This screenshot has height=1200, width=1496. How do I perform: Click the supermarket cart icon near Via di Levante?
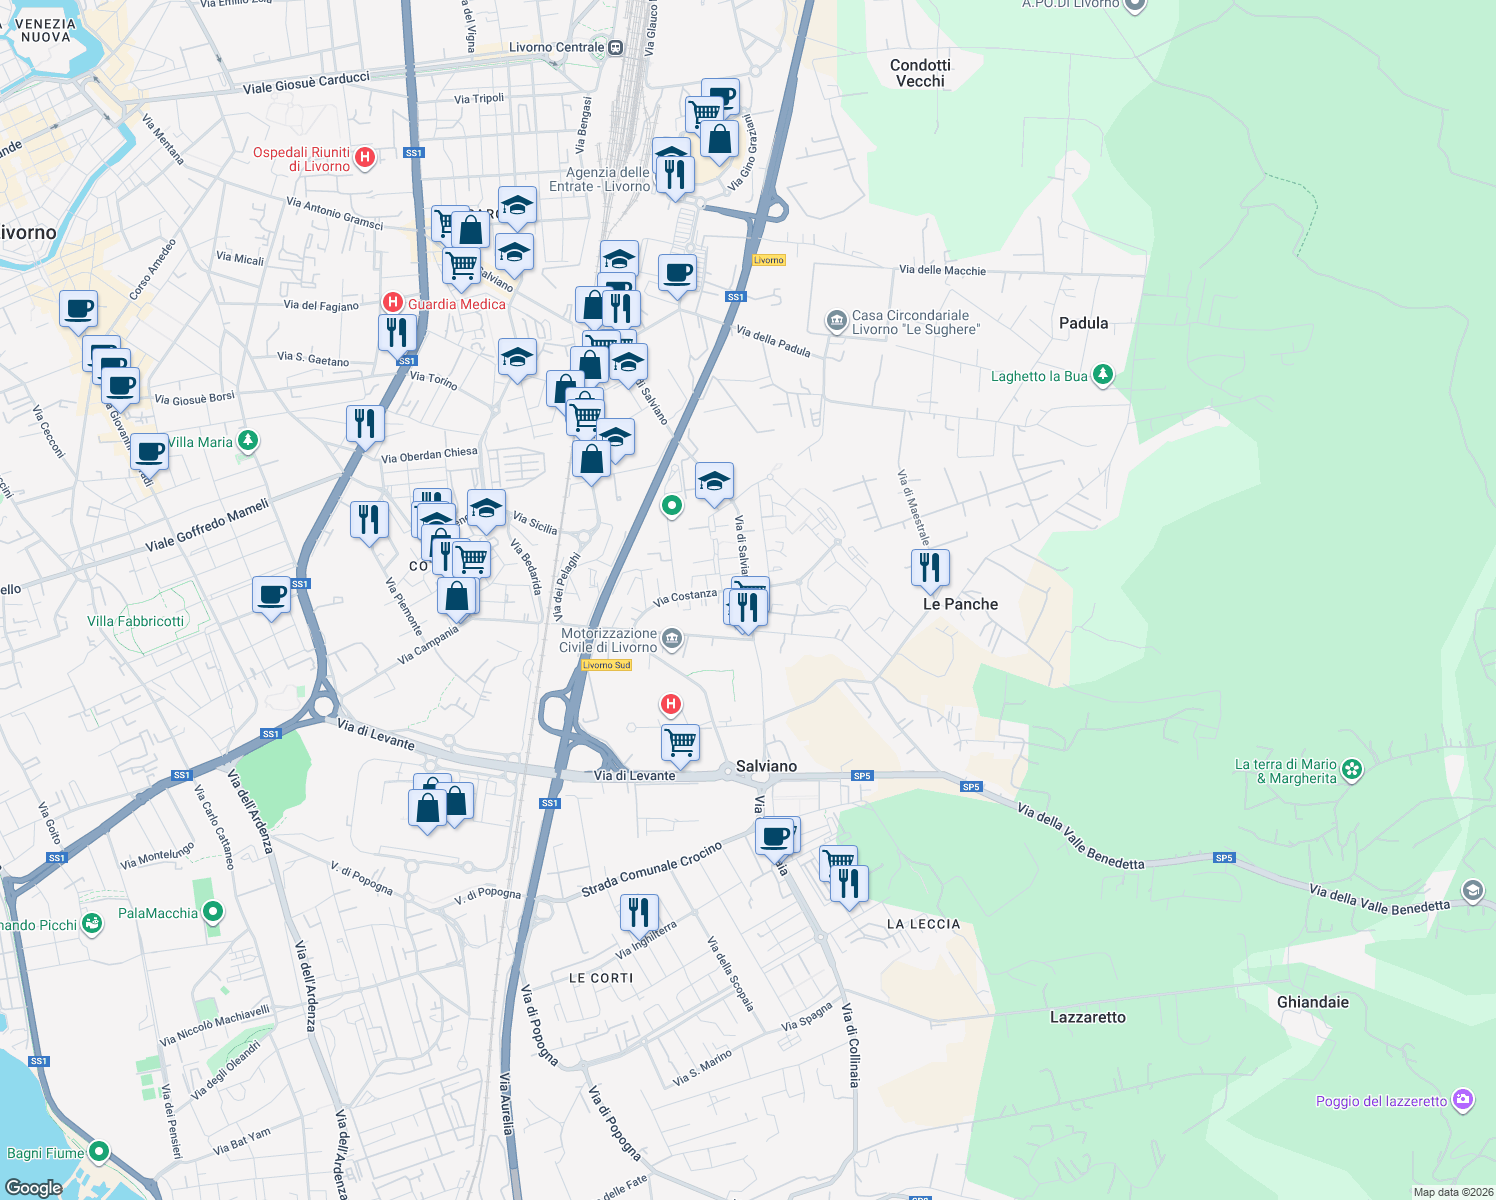[679, 740]
